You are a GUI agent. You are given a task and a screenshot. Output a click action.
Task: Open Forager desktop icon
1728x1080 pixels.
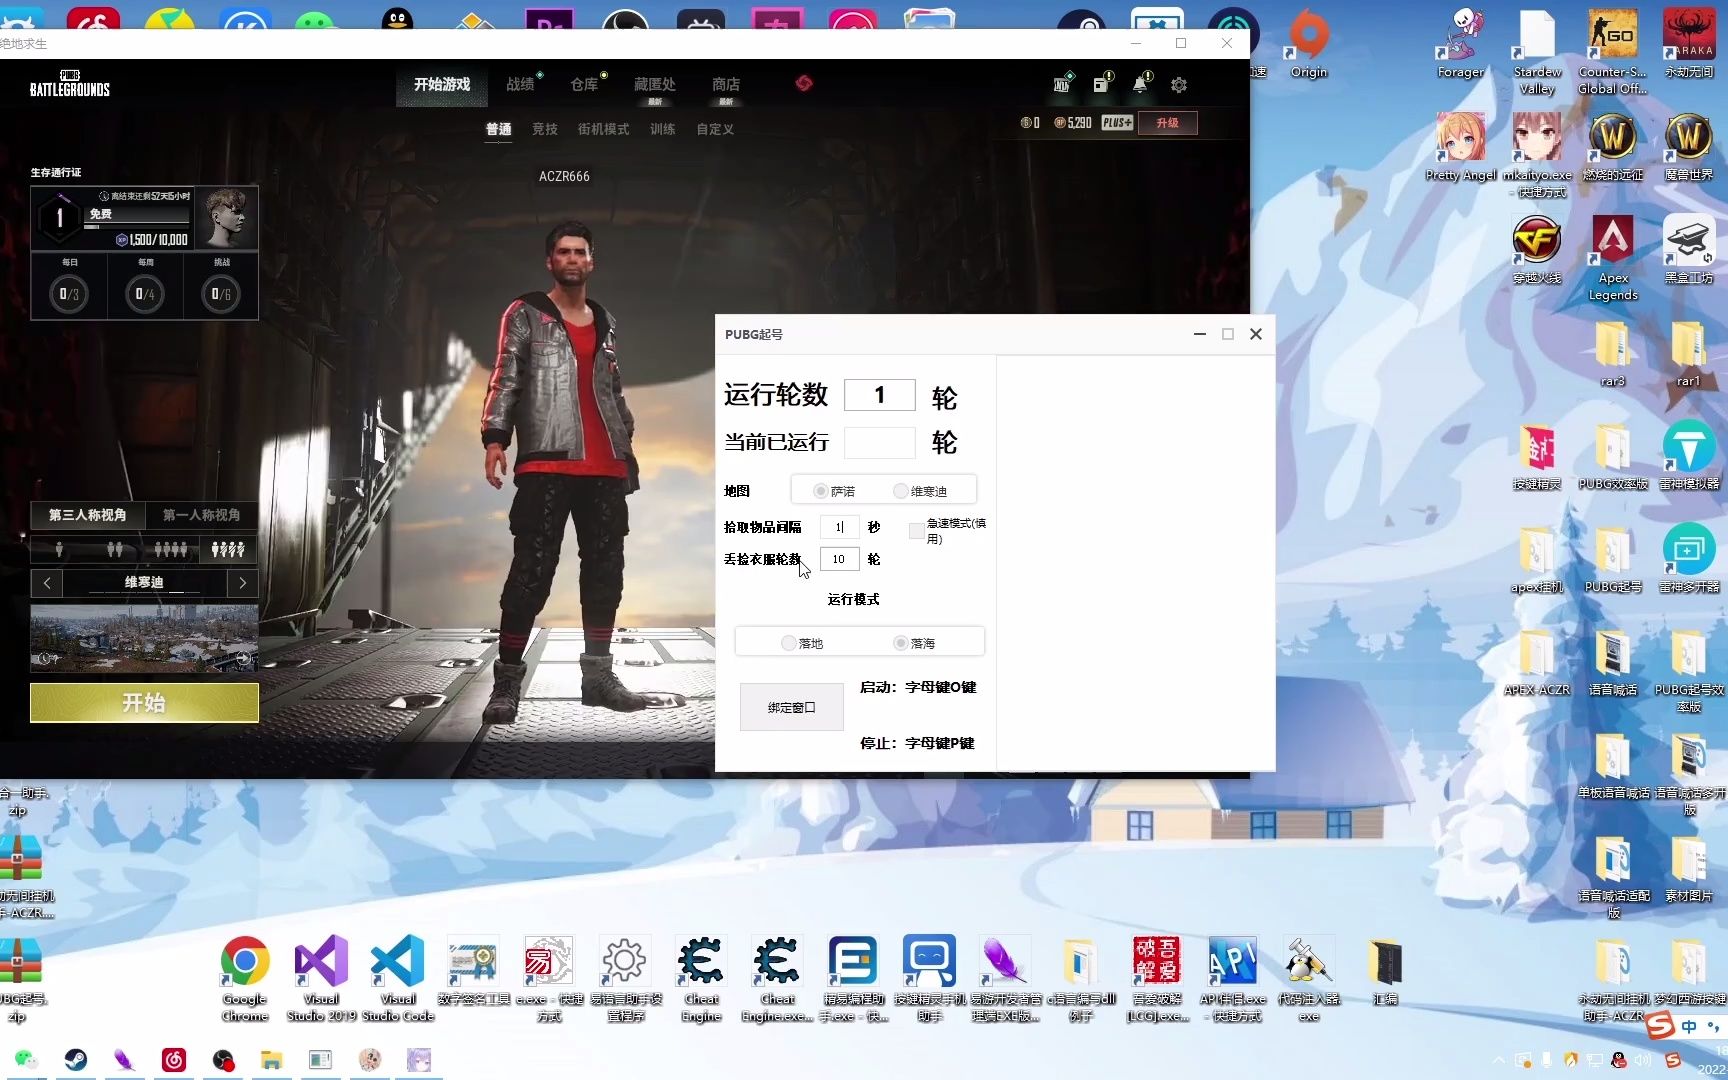click(1461, 45)
